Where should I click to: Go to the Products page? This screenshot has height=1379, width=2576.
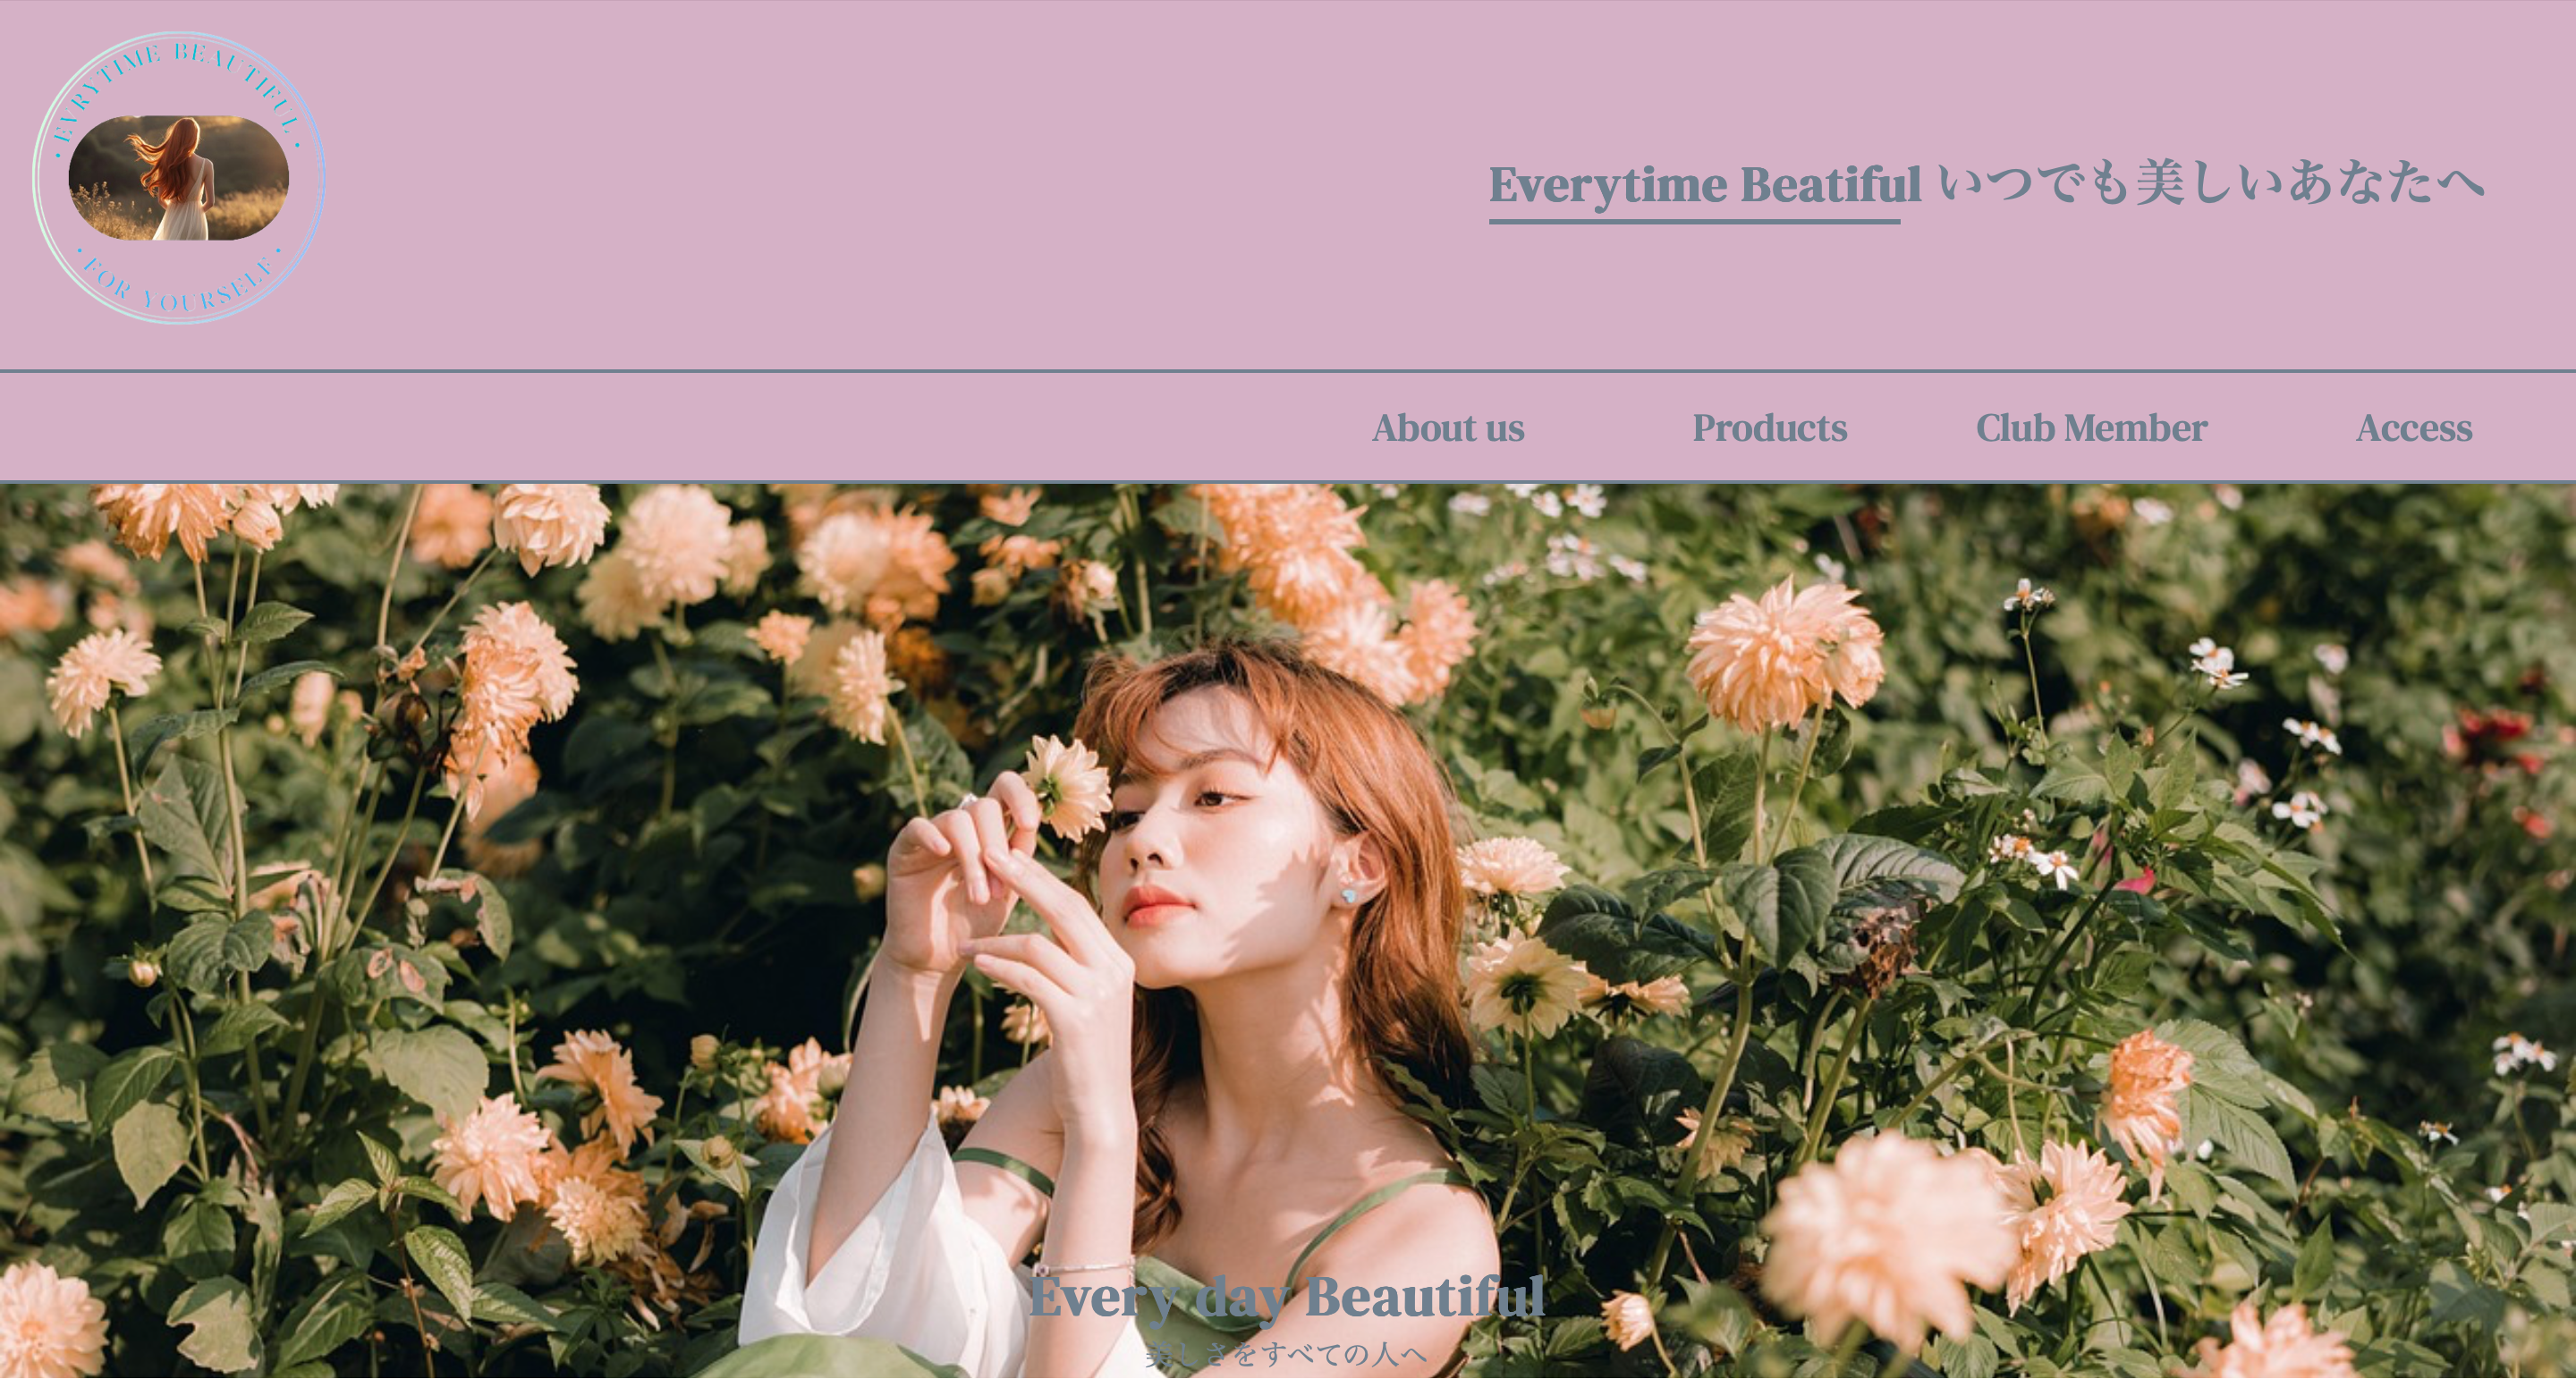(1769, 428)
